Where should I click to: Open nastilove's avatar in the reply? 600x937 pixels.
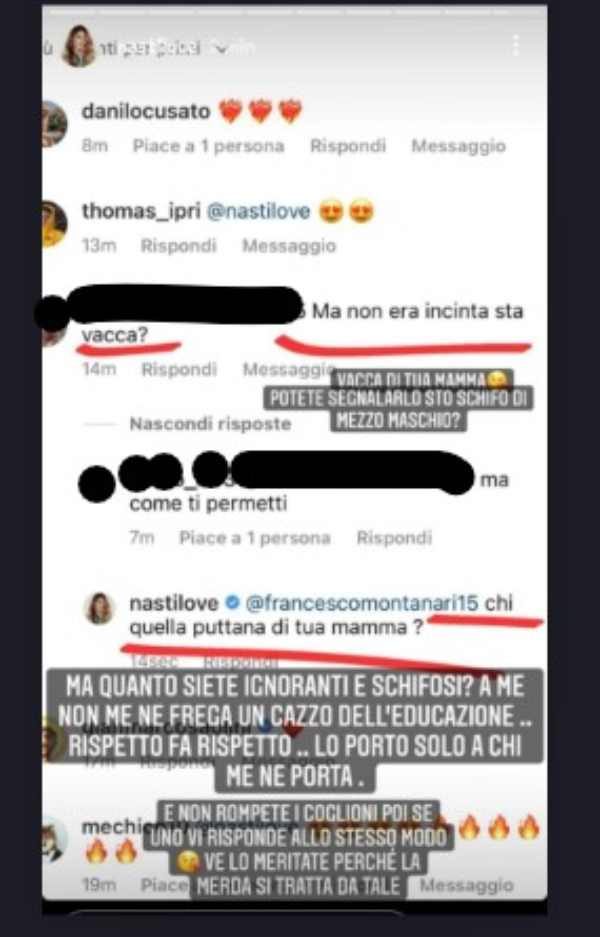point(99,609)
